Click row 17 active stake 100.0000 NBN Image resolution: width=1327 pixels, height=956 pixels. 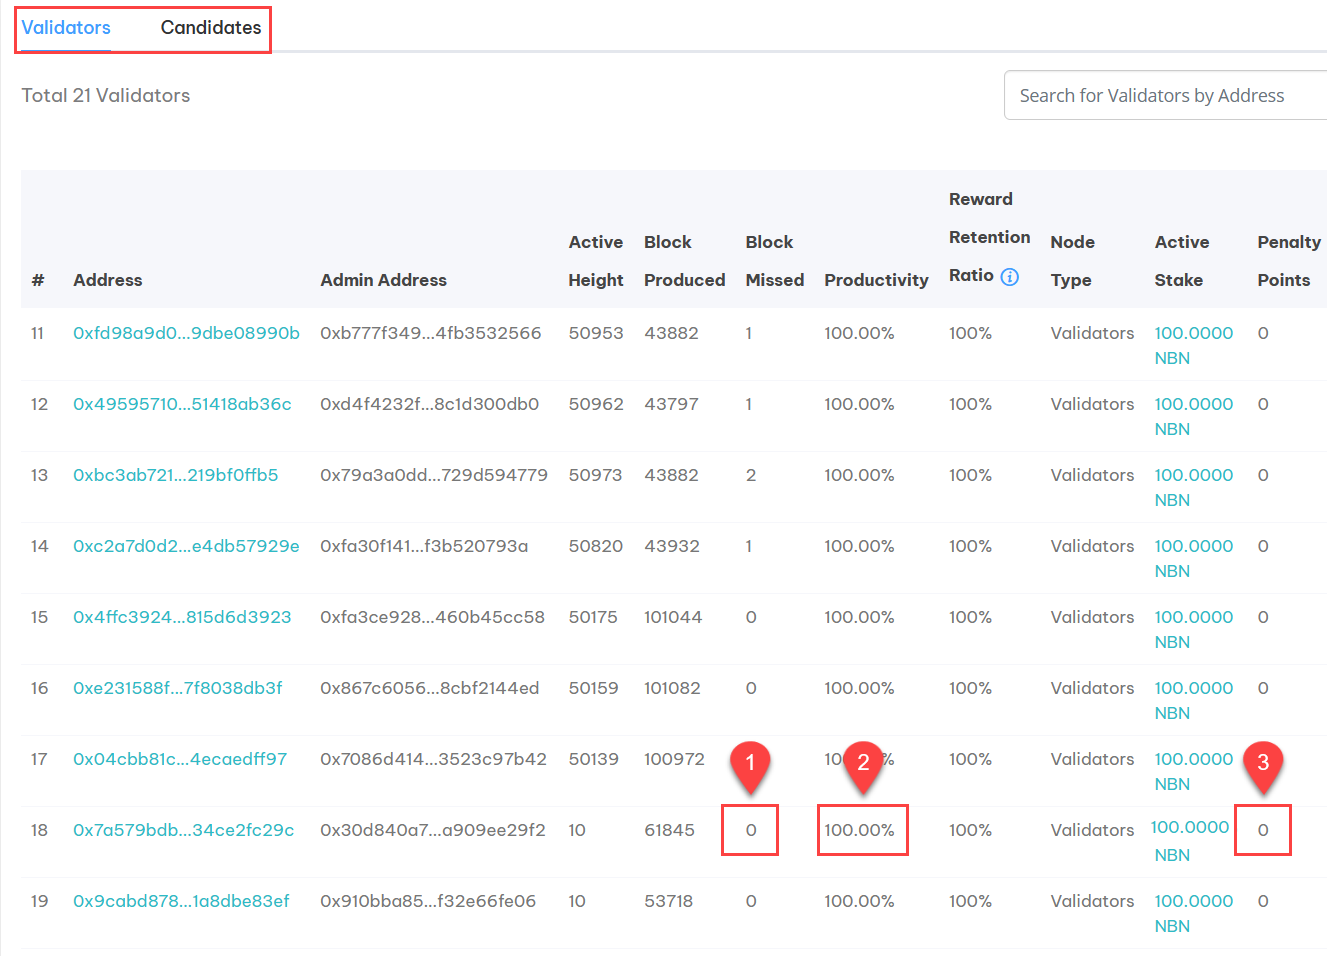pos(1194,771)
